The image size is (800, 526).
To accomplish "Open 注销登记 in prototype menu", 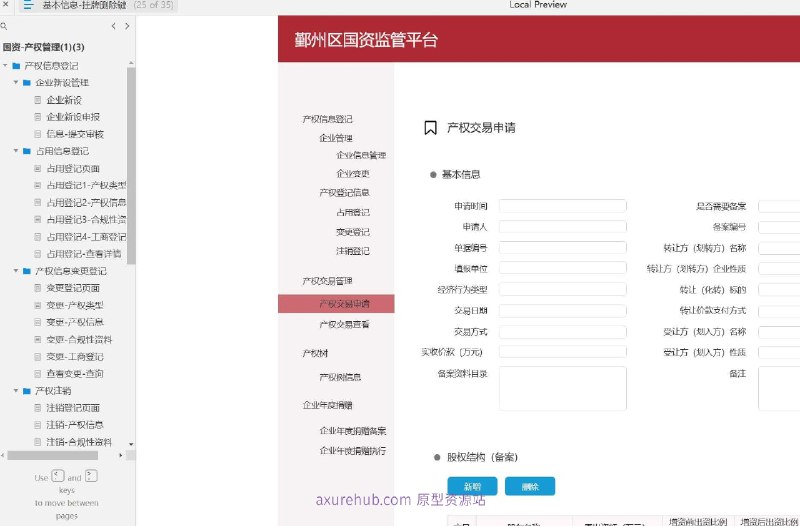I will point(353,251).
